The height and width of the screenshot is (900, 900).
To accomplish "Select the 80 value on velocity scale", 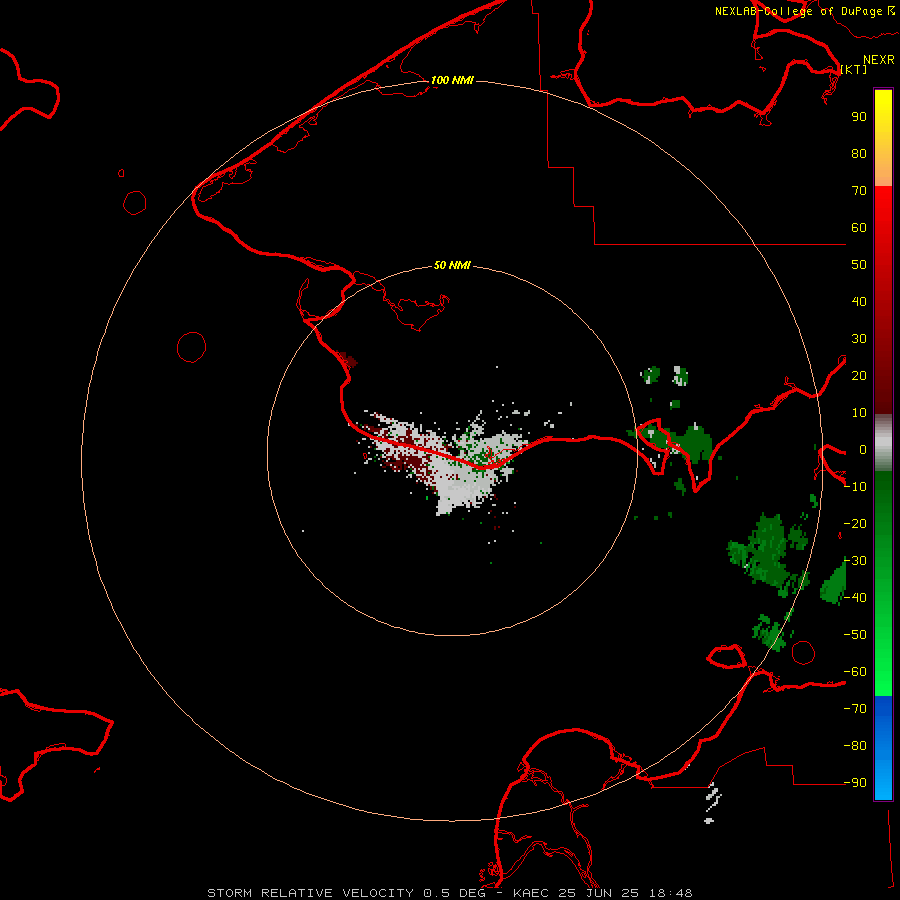I will pyautogui.click(x=859, y=153).
